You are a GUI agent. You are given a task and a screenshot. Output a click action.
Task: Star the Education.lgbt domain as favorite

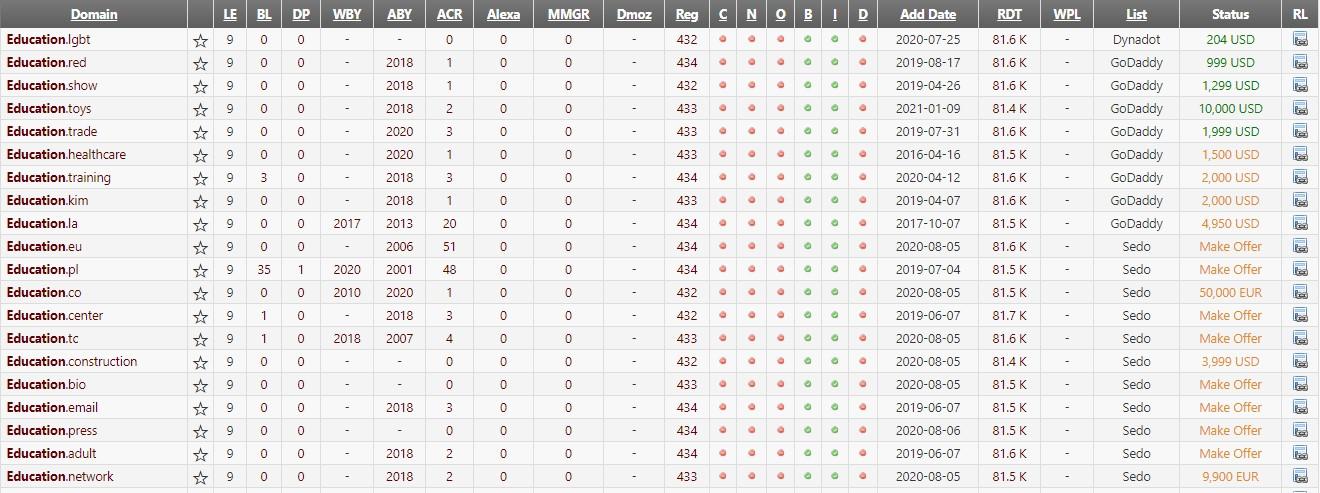click(x=200, y=40)
